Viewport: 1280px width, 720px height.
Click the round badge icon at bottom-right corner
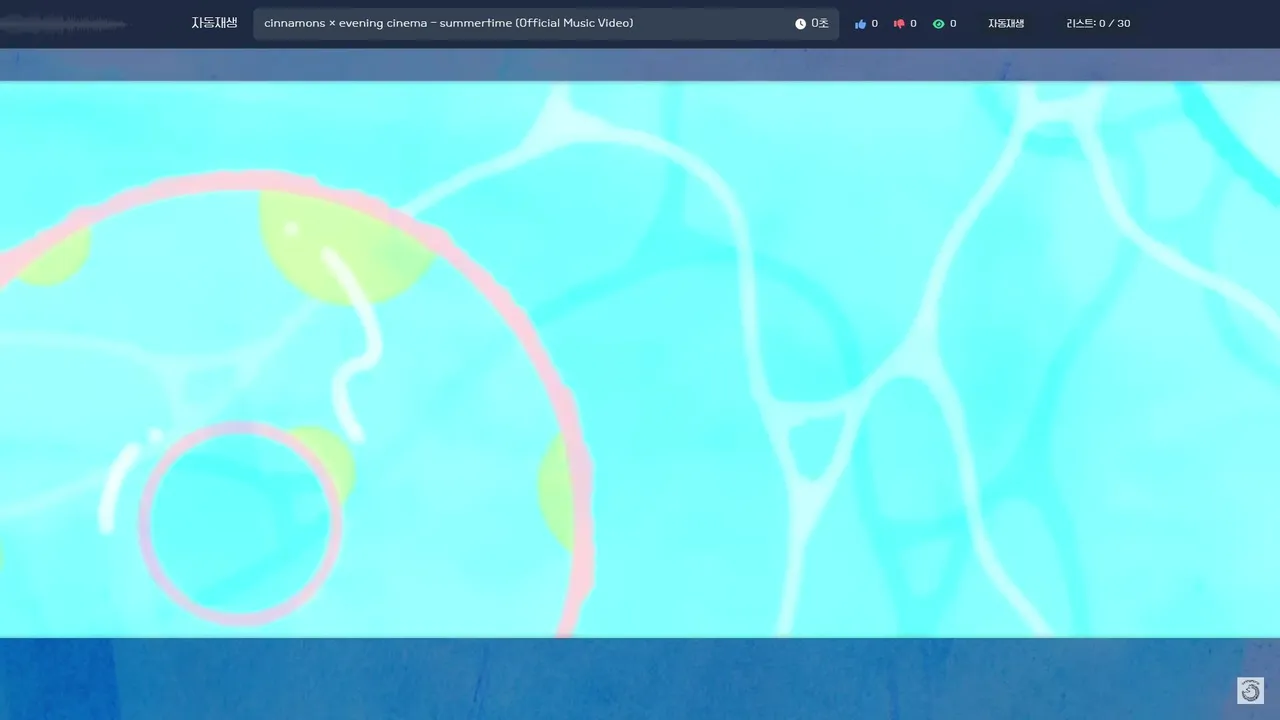(1250, 690)
